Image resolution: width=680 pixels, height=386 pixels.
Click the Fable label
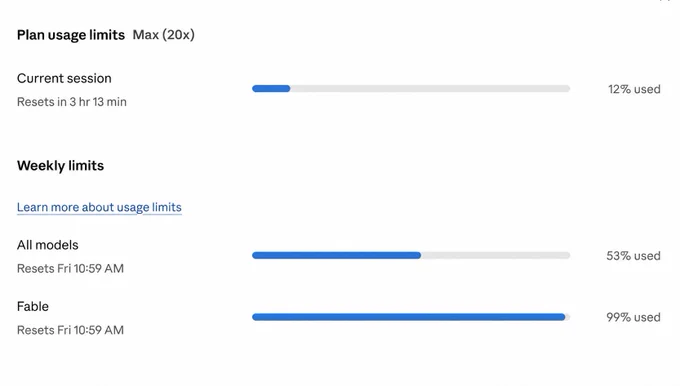33,307
